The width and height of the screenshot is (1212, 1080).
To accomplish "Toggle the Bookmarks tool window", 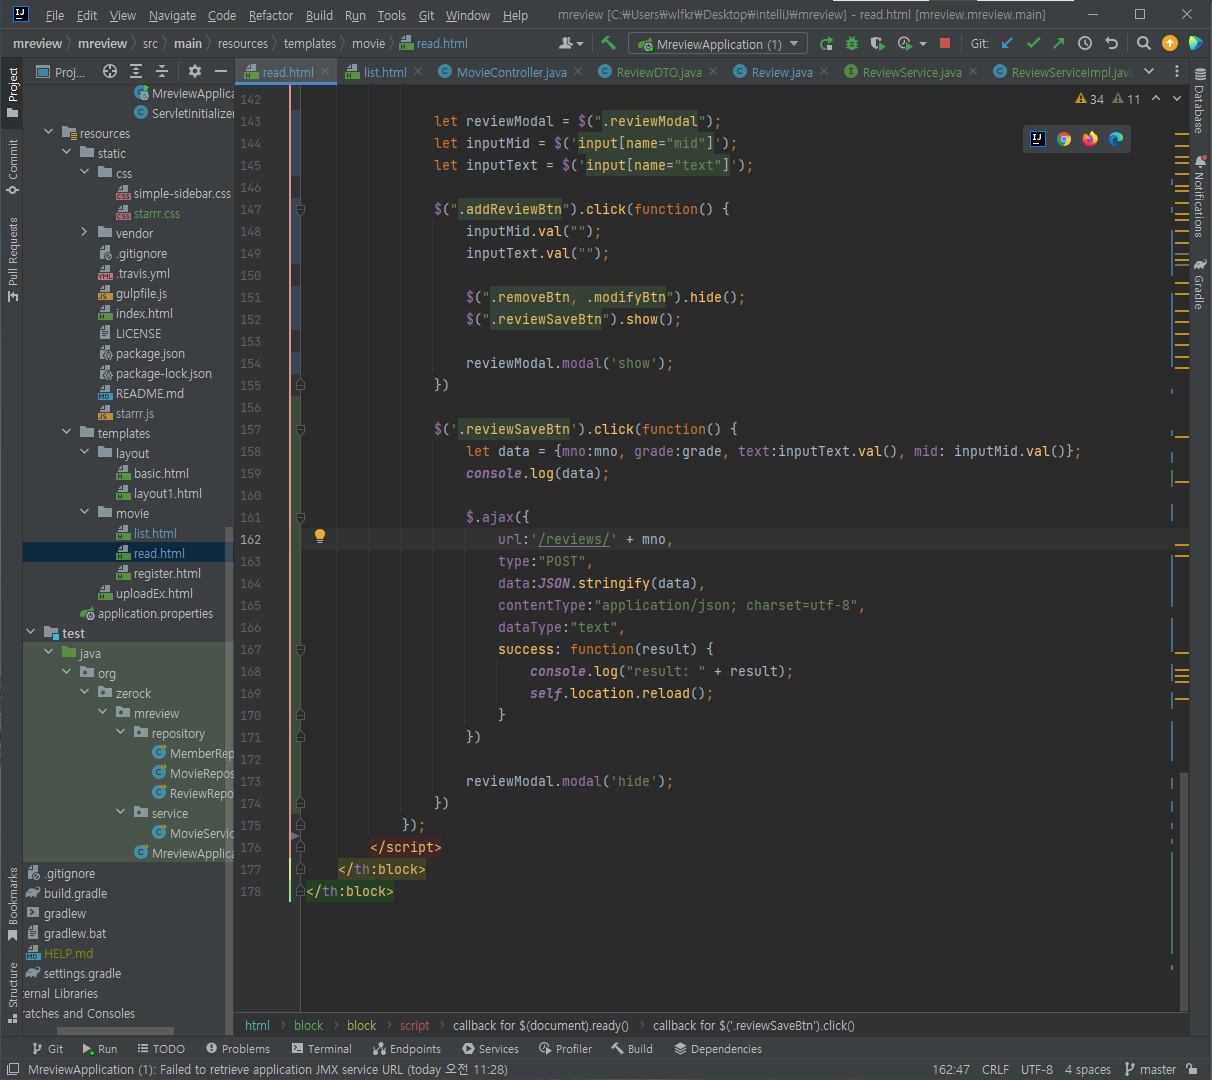I will (x=12, y=905).
